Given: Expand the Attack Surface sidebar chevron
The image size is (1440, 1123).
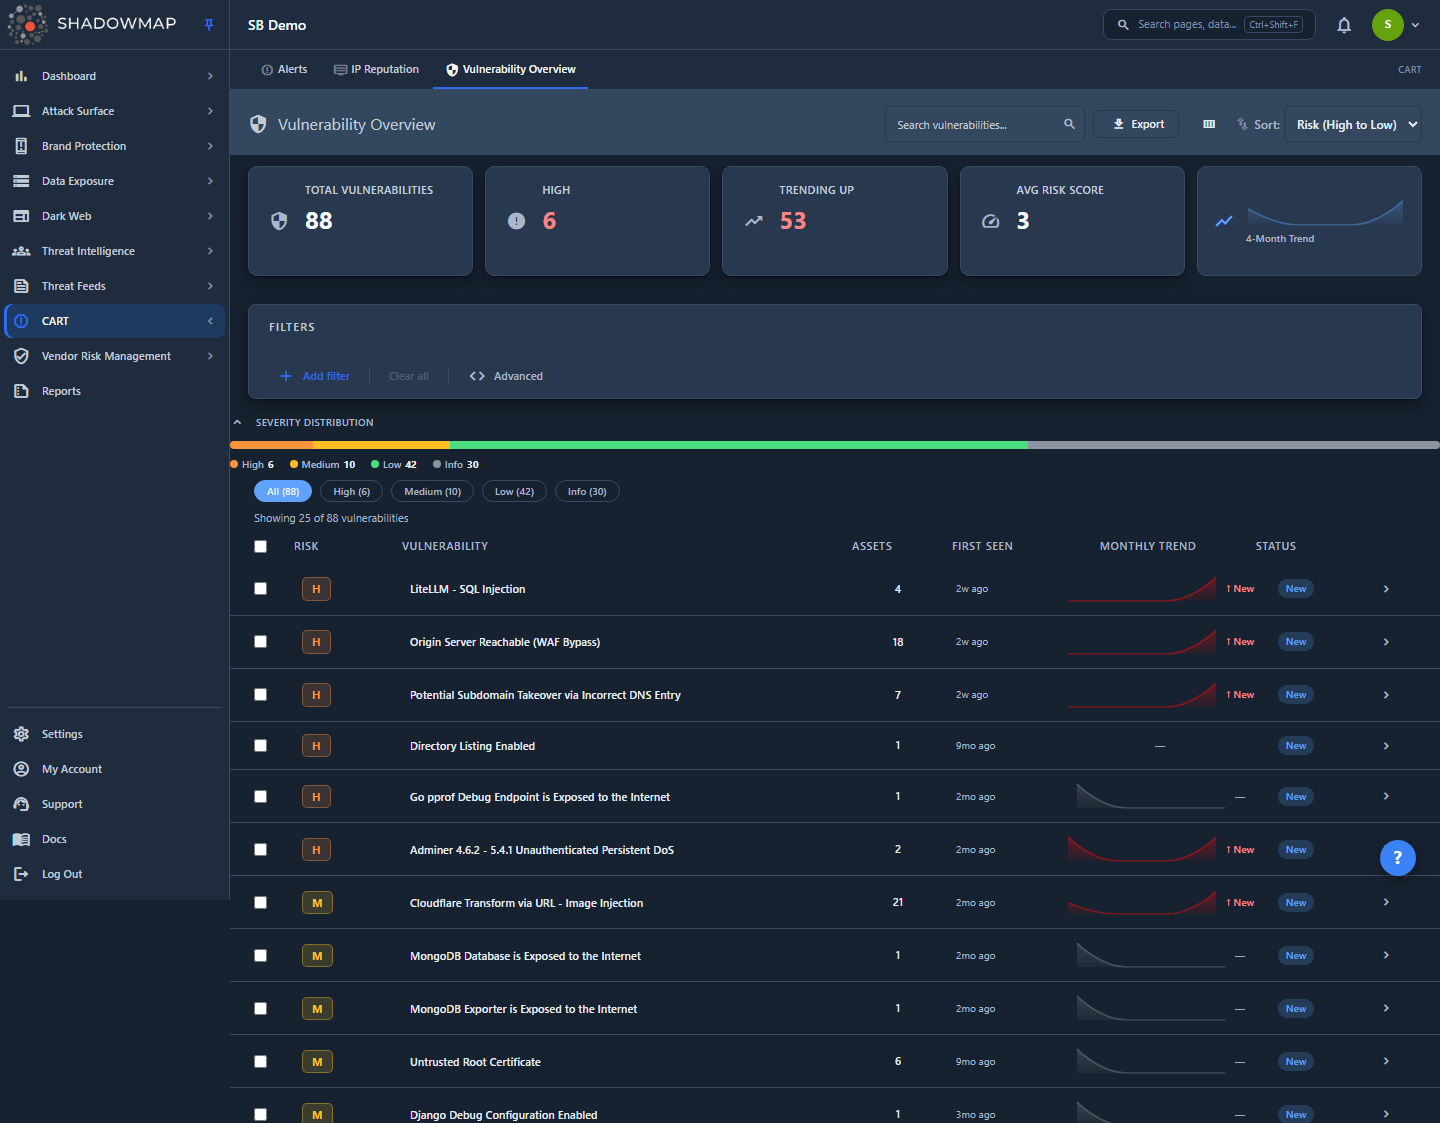Looking at the screenshot, I should click(210, 111).
